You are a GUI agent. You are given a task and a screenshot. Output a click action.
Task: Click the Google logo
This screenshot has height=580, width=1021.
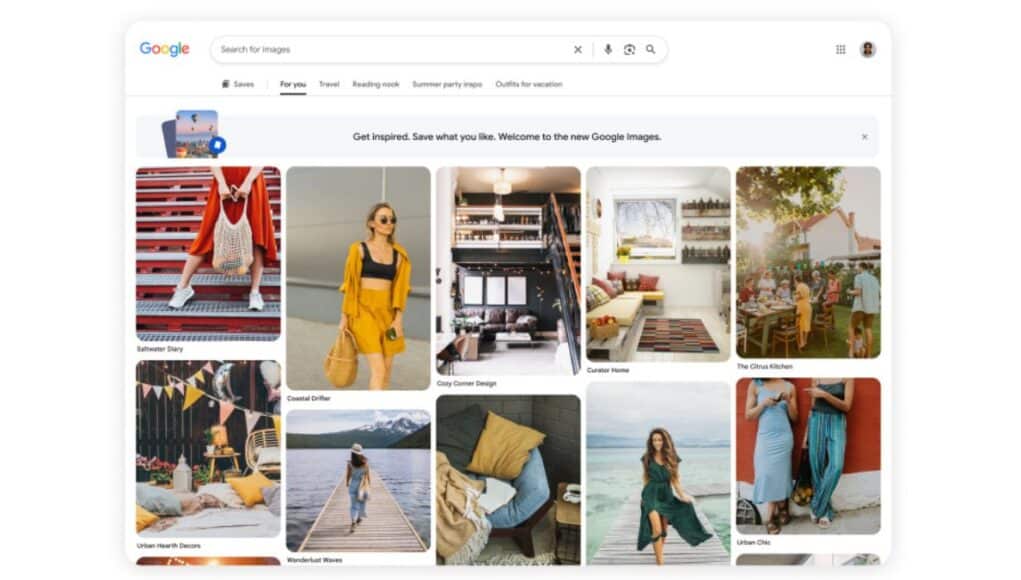pos(165,49)
